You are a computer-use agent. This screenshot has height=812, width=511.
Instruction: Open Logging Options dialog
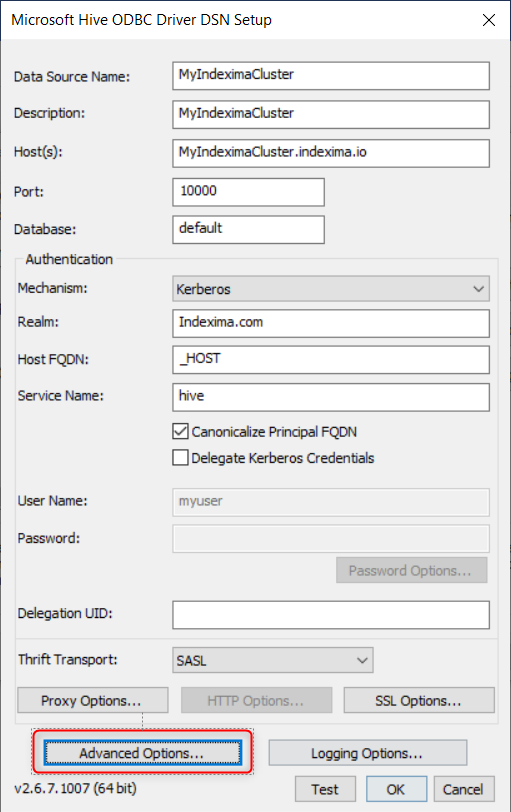click(x=368, y=753)
